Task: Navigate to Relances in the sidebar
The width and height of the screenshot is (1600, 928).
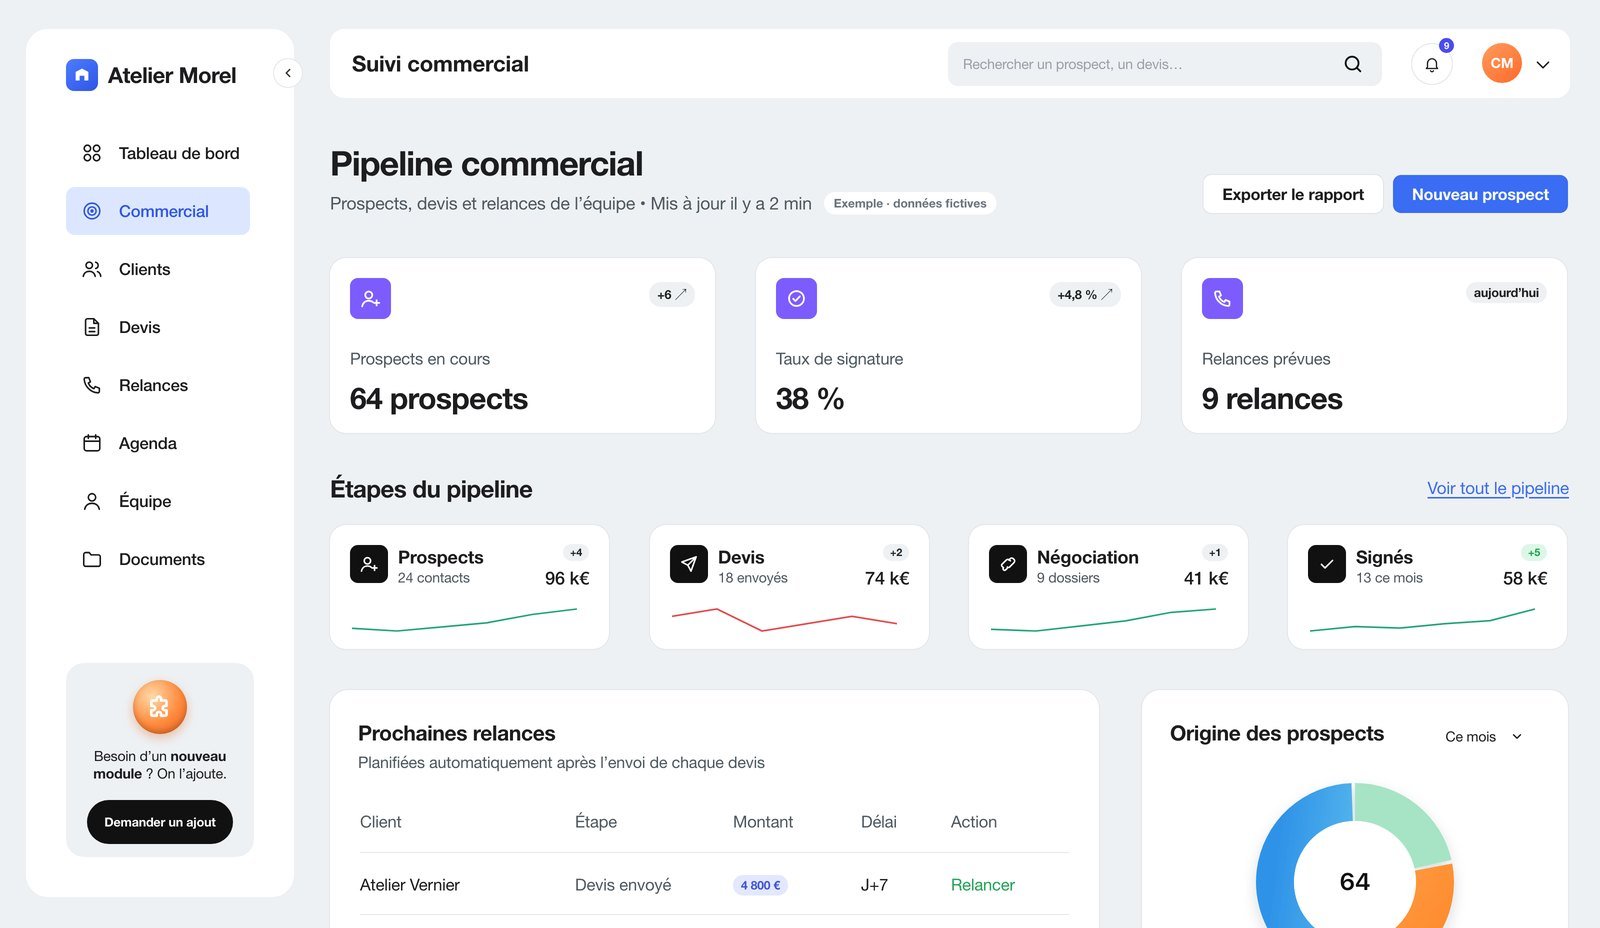Action: tap(158, 385)
